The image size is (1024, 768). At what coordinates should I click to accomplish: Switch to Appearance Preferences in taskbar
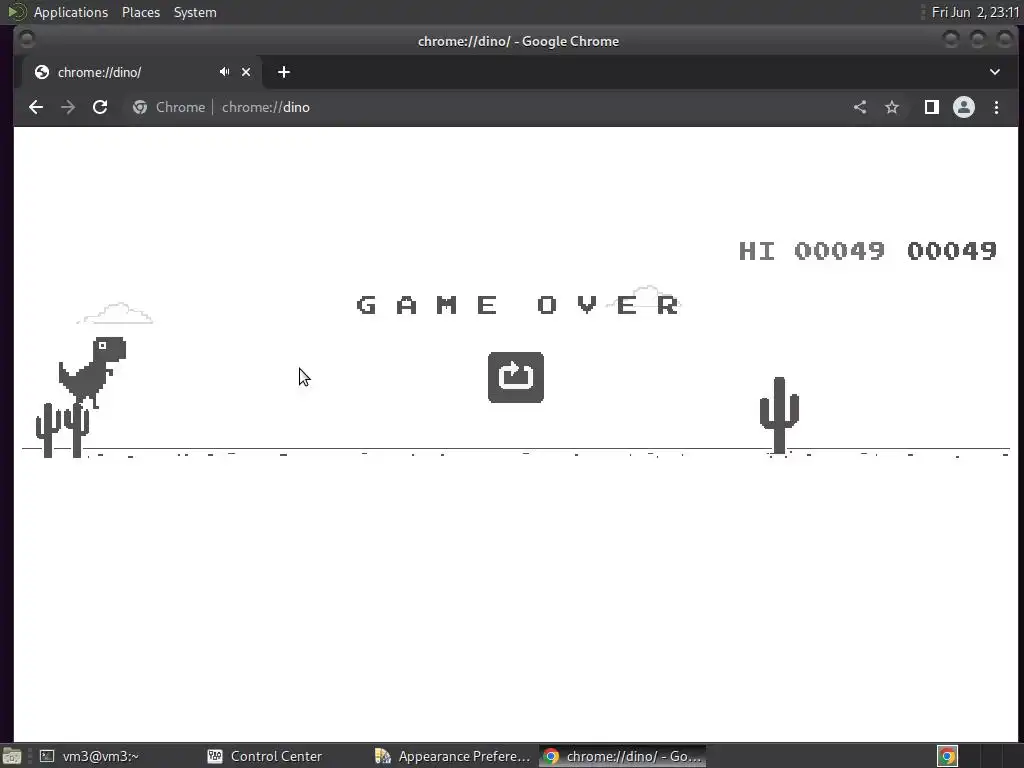point(454,756)
